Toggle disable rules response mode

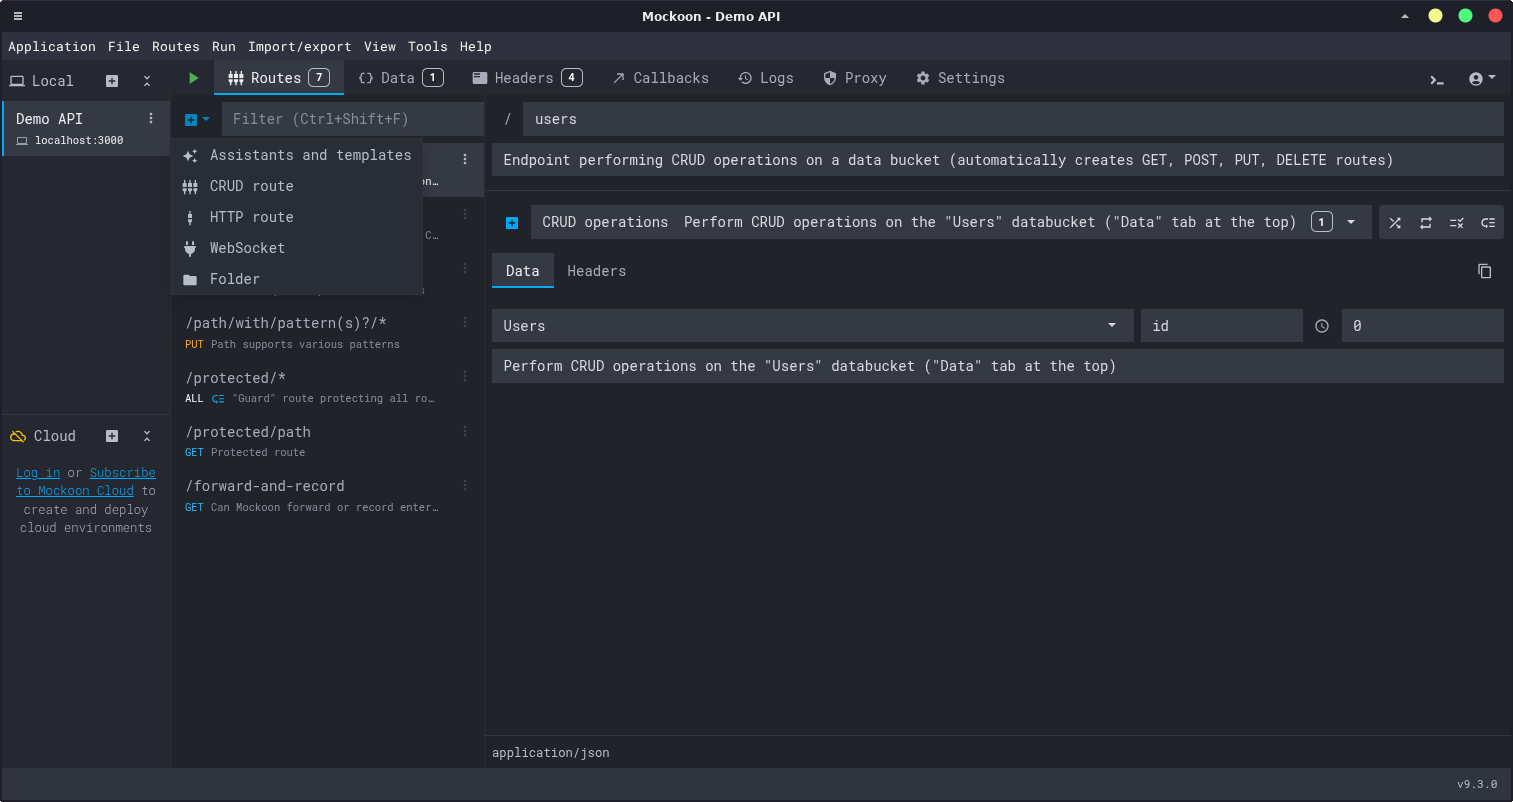click(x=1457, y=222)
